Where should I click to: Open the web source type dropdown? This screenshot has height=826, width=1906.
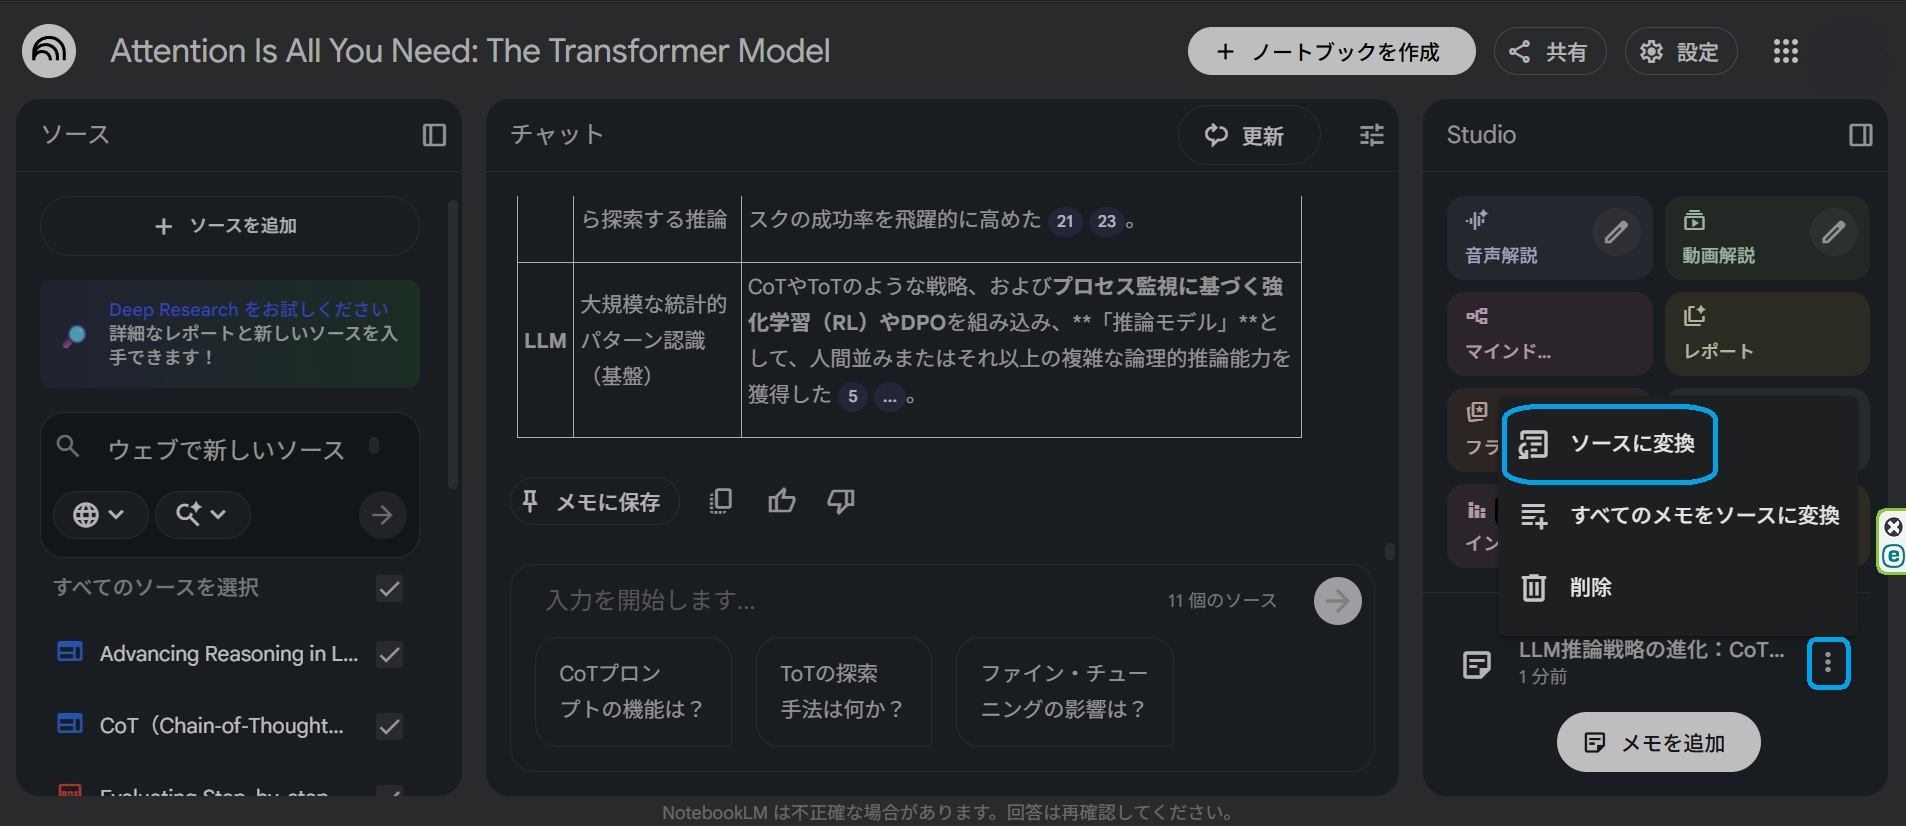(x=99, y=515)
